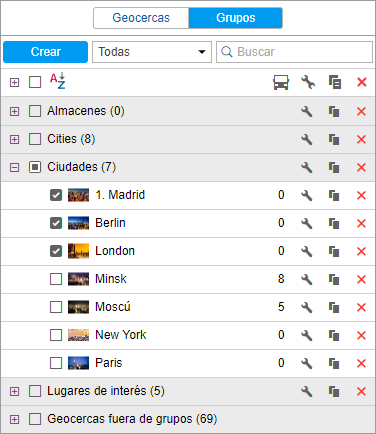Switch to the Geocercas tab

click(141, 18)
